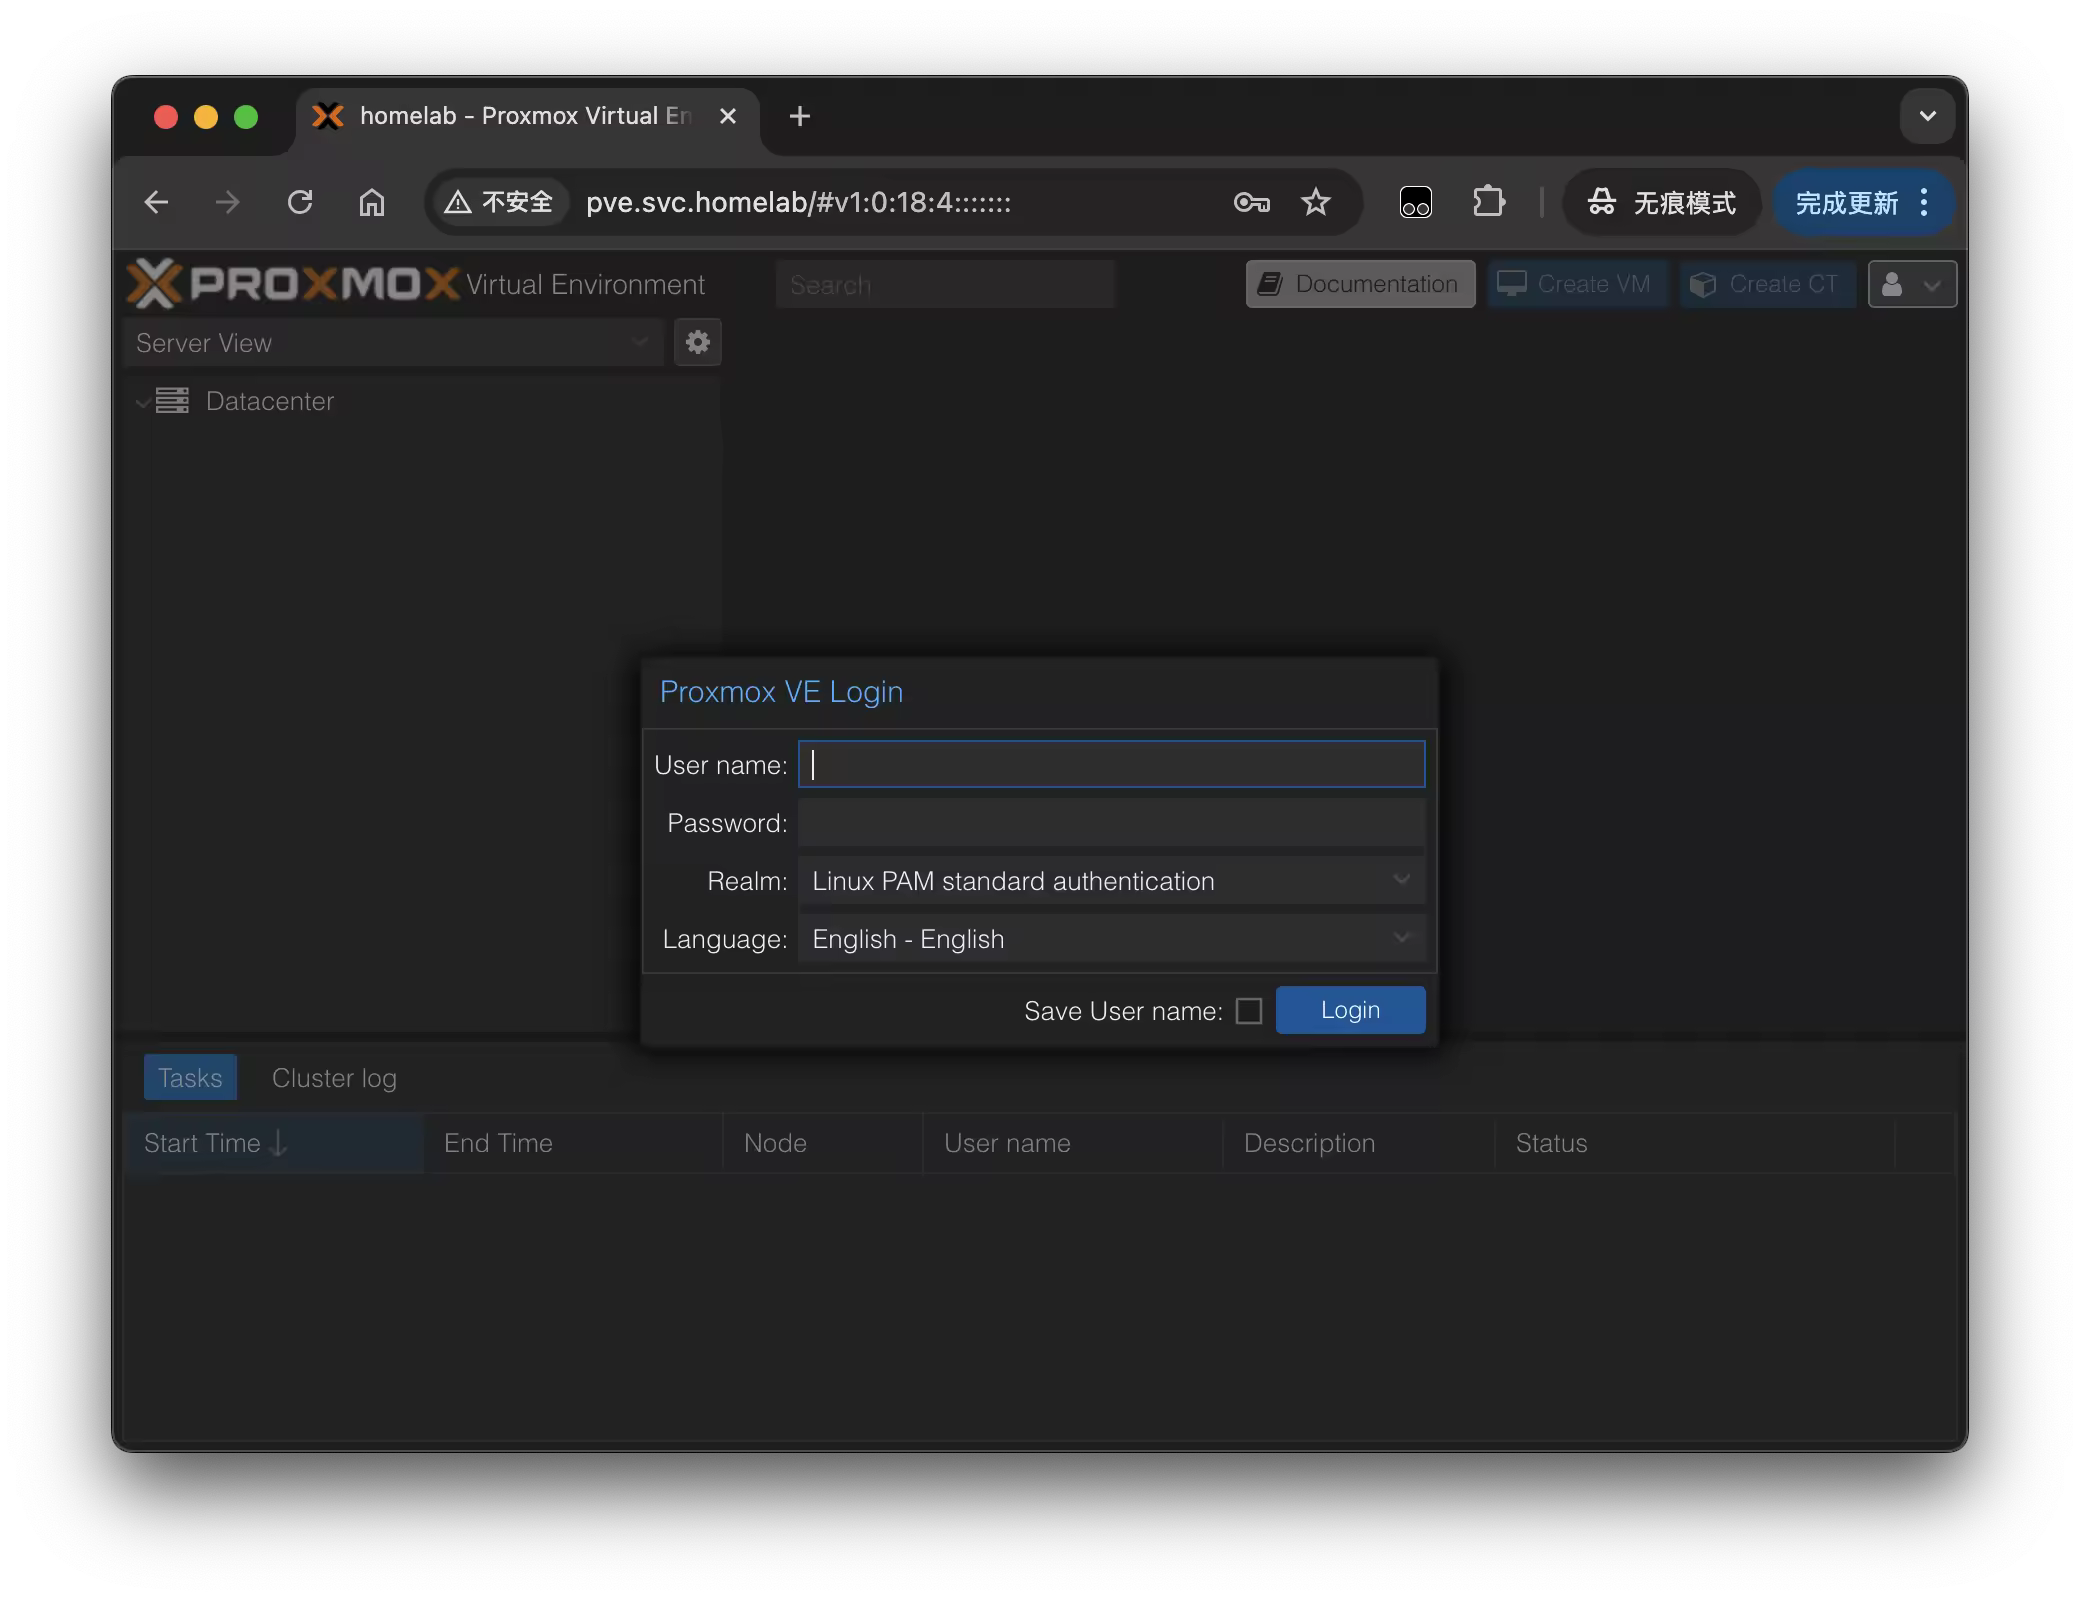Close the homelab Proxmox tab

pyautogui.click(x=728, y=116)
